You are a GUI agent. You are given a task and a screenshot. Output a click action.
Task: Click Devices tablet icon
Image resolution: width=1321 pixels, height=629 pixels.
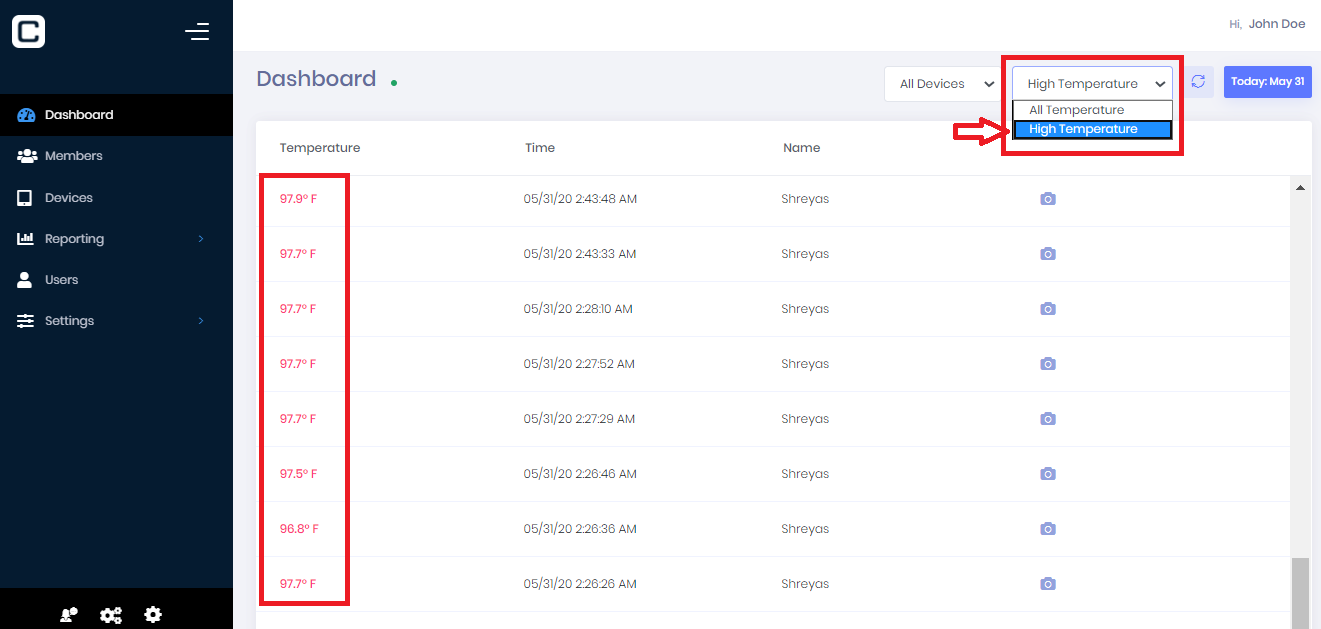(x=25, y=198)
